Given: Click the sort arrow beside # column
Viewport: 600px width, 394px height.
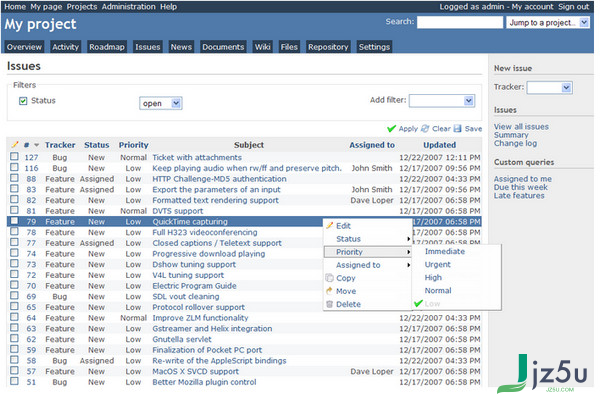Looking at the screenshot, I should click(37, 145).
